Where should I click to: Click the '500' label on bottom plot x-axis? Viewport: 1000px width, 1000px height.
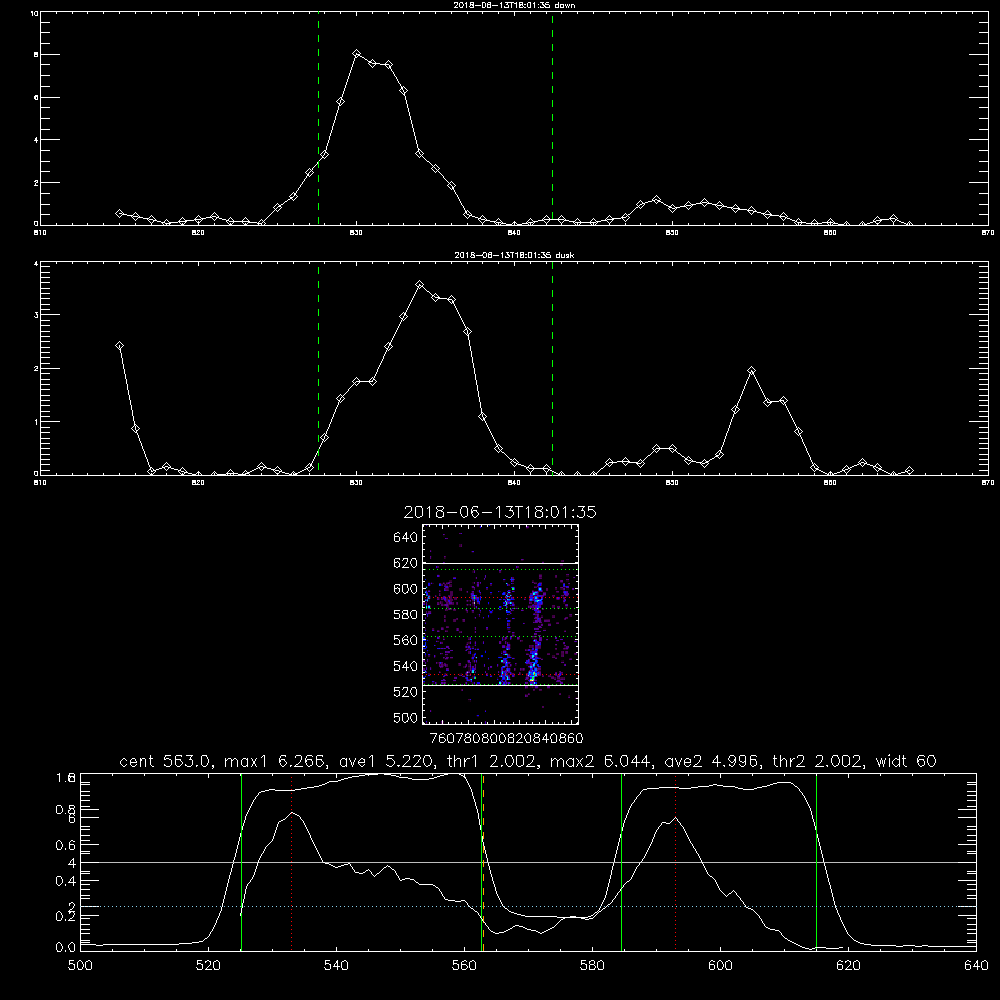(x=80, y=966)
